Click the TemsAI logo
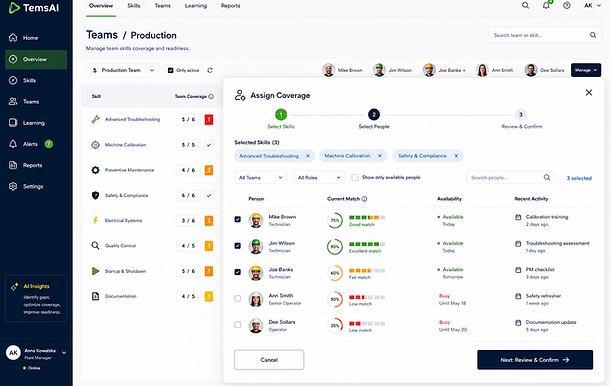The image size is (611, 386). point(34,7)
